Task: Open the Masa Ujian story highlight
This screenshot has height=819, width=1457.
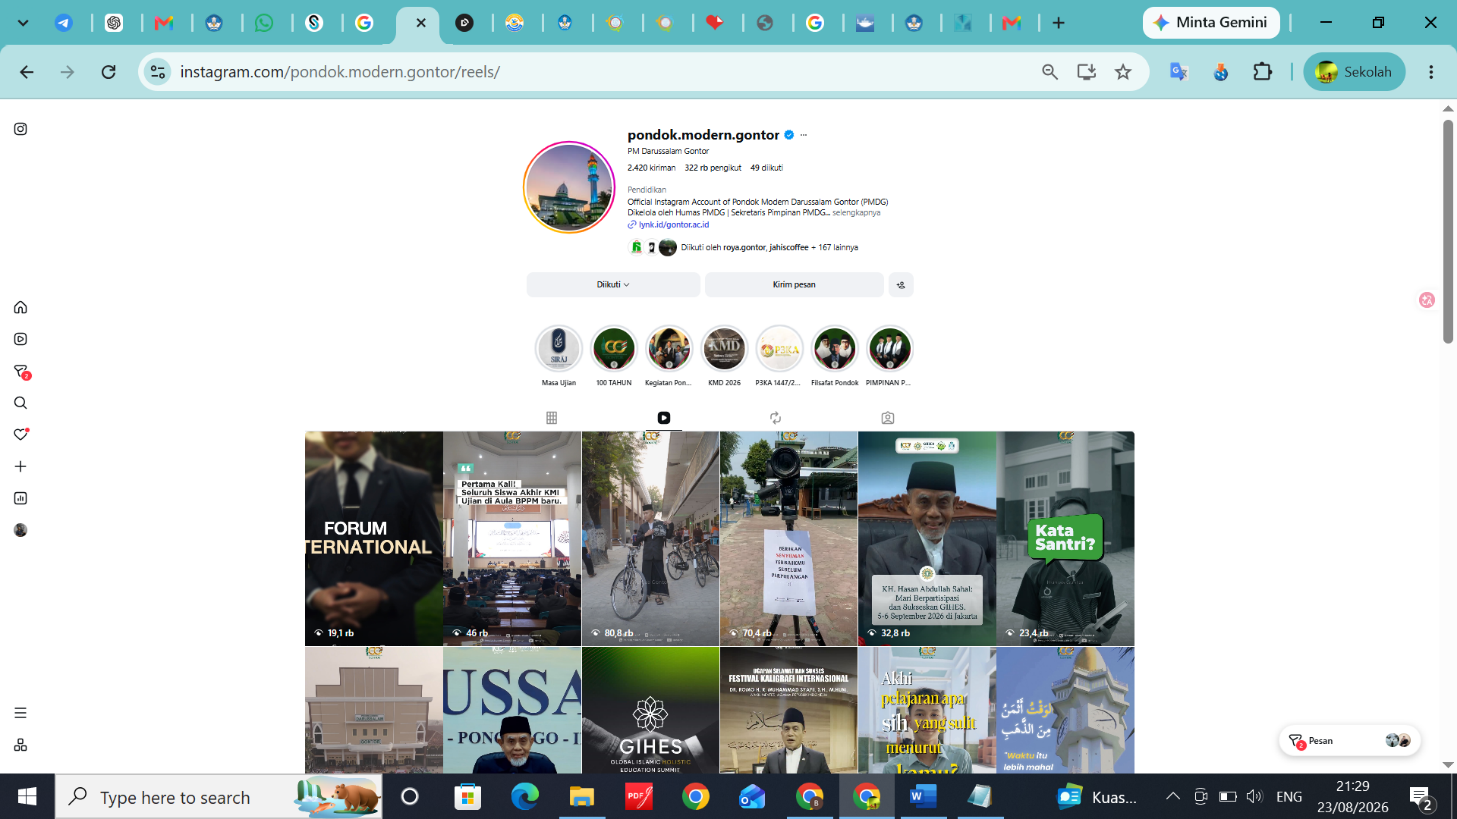Action: [559, 349]
